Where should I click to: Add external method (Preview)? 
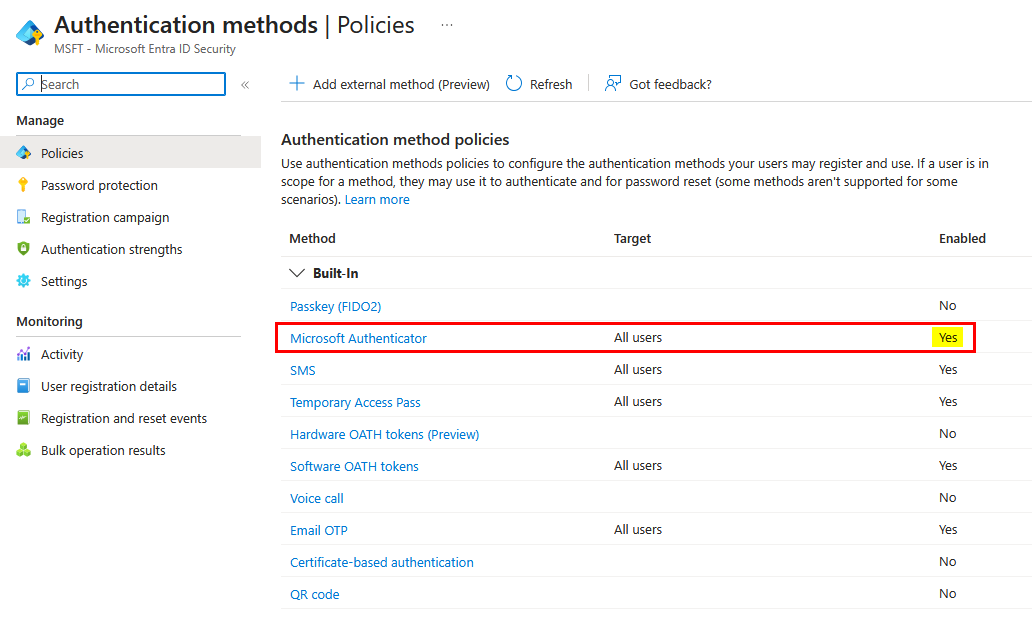[389, 84]
